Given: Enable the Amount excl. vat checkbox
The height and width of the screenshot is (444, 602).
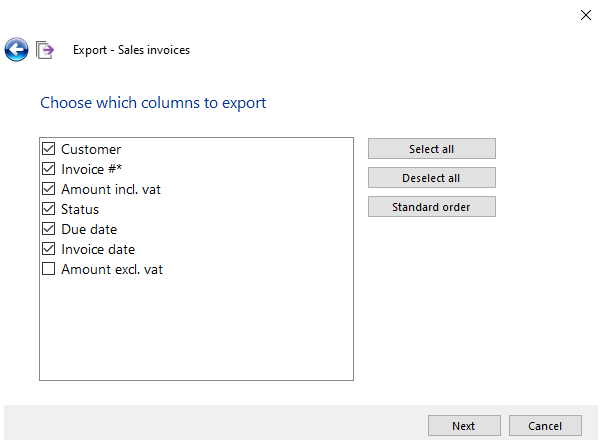Looking at the screenshot, I should click(48, 269).
